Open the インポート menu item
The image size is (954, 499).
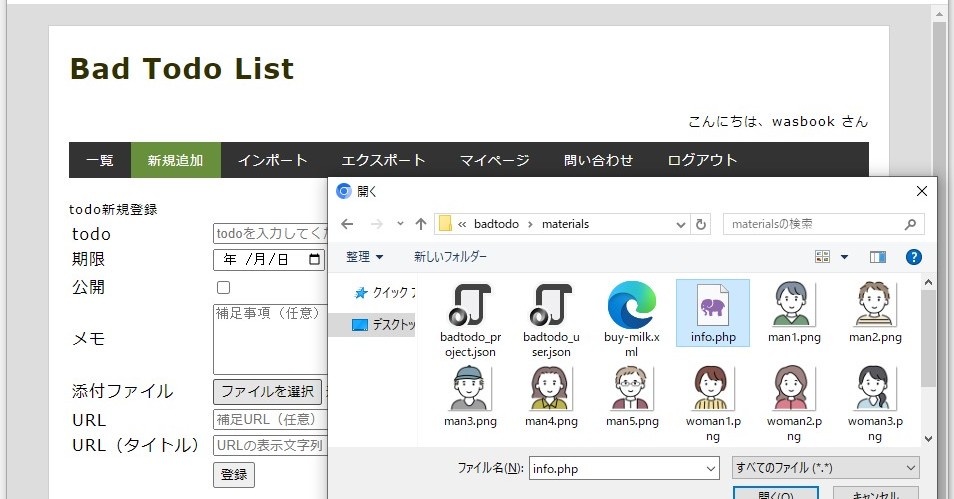pyautogui.click(x=272, y=160)
